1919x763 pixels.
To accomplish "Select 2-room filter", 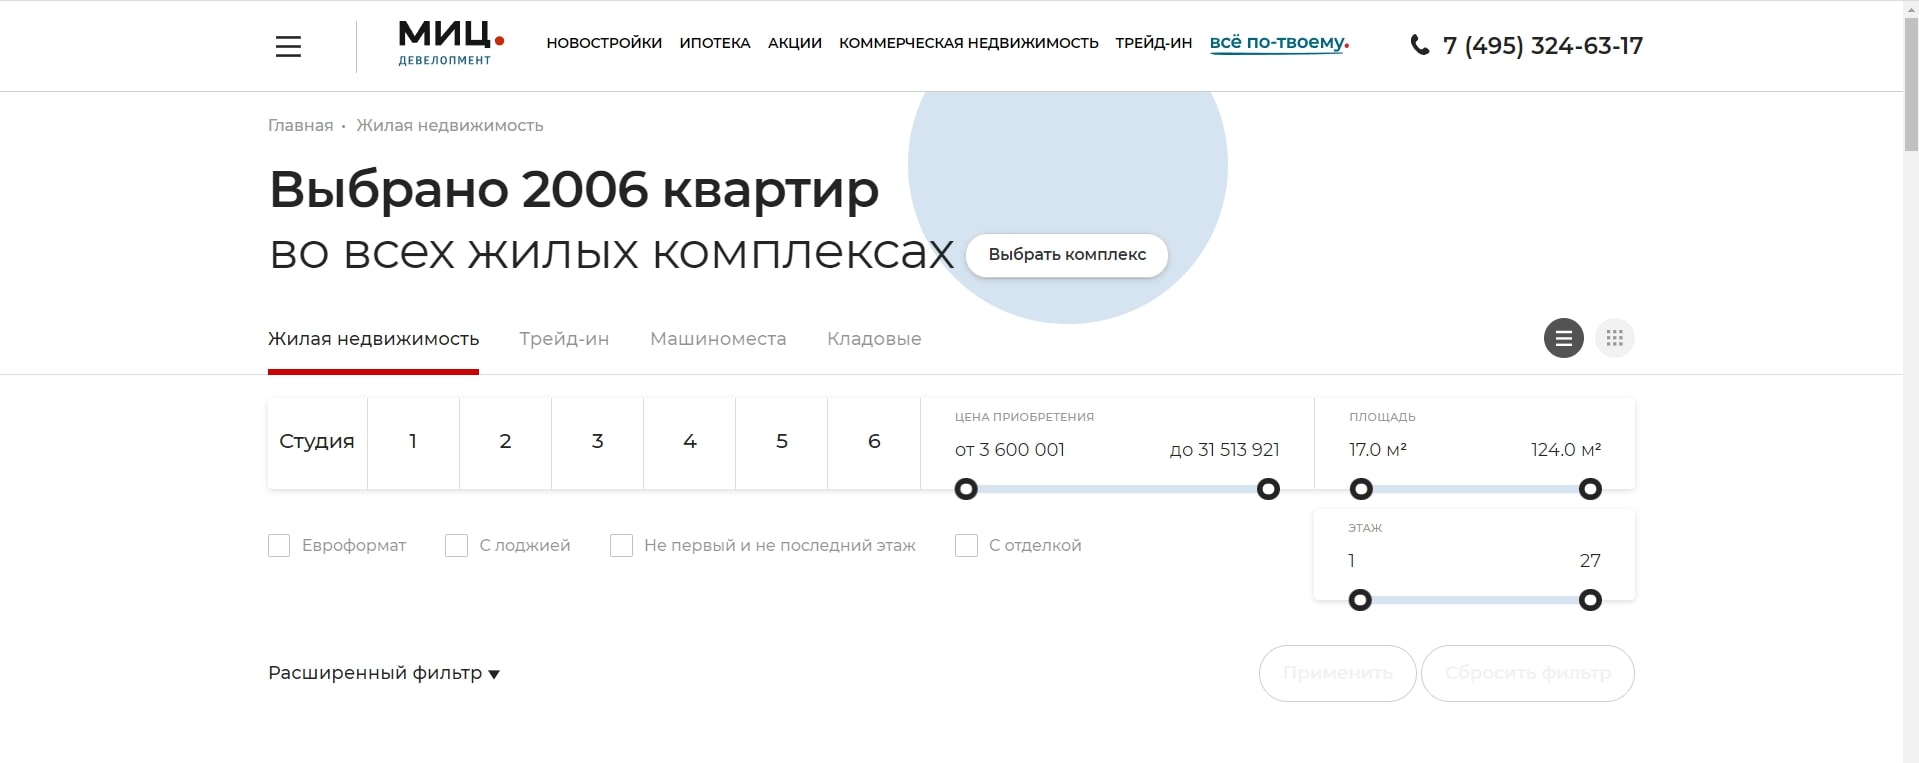I will [x=505, y=442].
